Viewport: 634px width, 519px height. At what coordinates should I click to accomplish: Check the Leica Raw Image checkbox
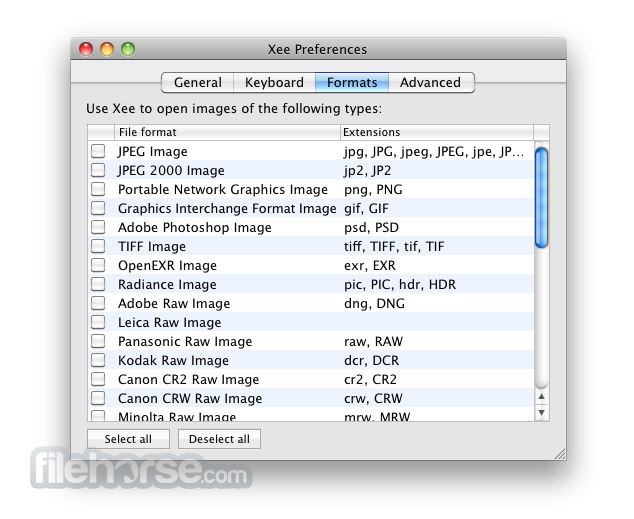point(98,322)
